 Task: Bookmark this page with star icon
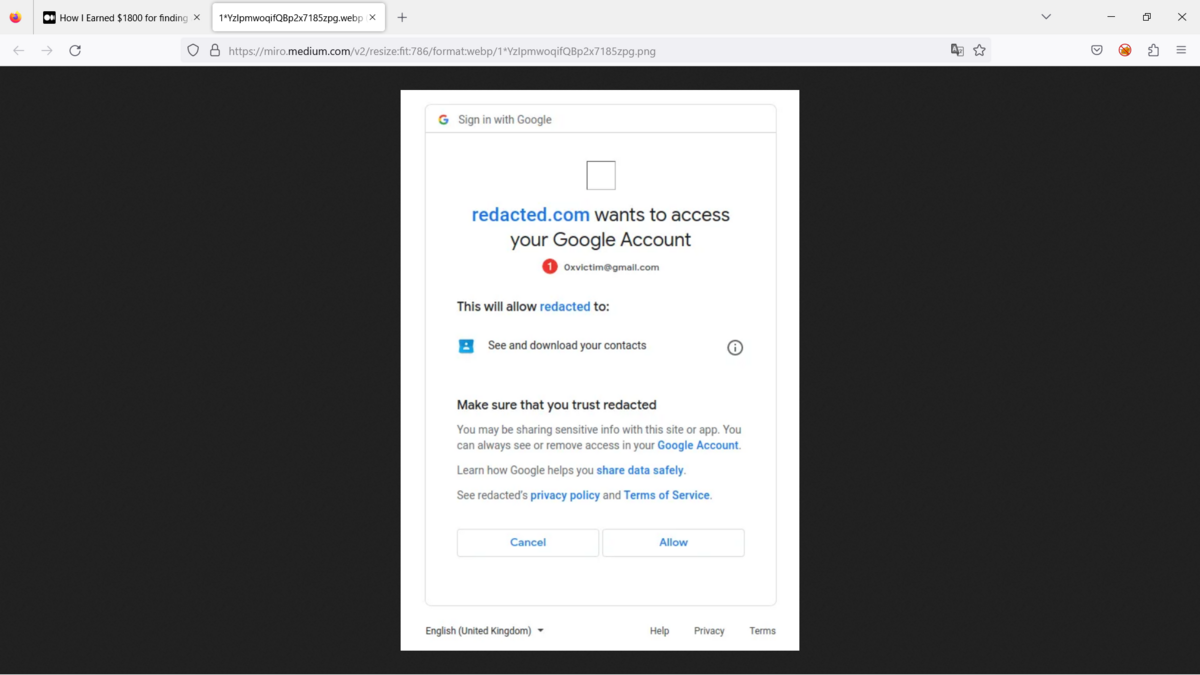coord(979,50)
